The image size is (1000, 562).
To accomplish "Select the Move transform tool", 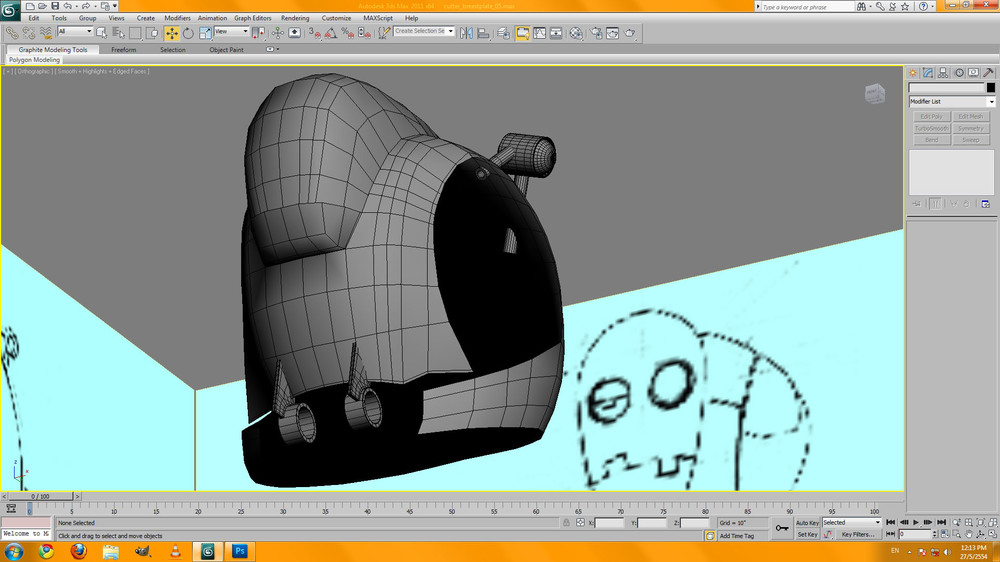I will tap(171, 33).
